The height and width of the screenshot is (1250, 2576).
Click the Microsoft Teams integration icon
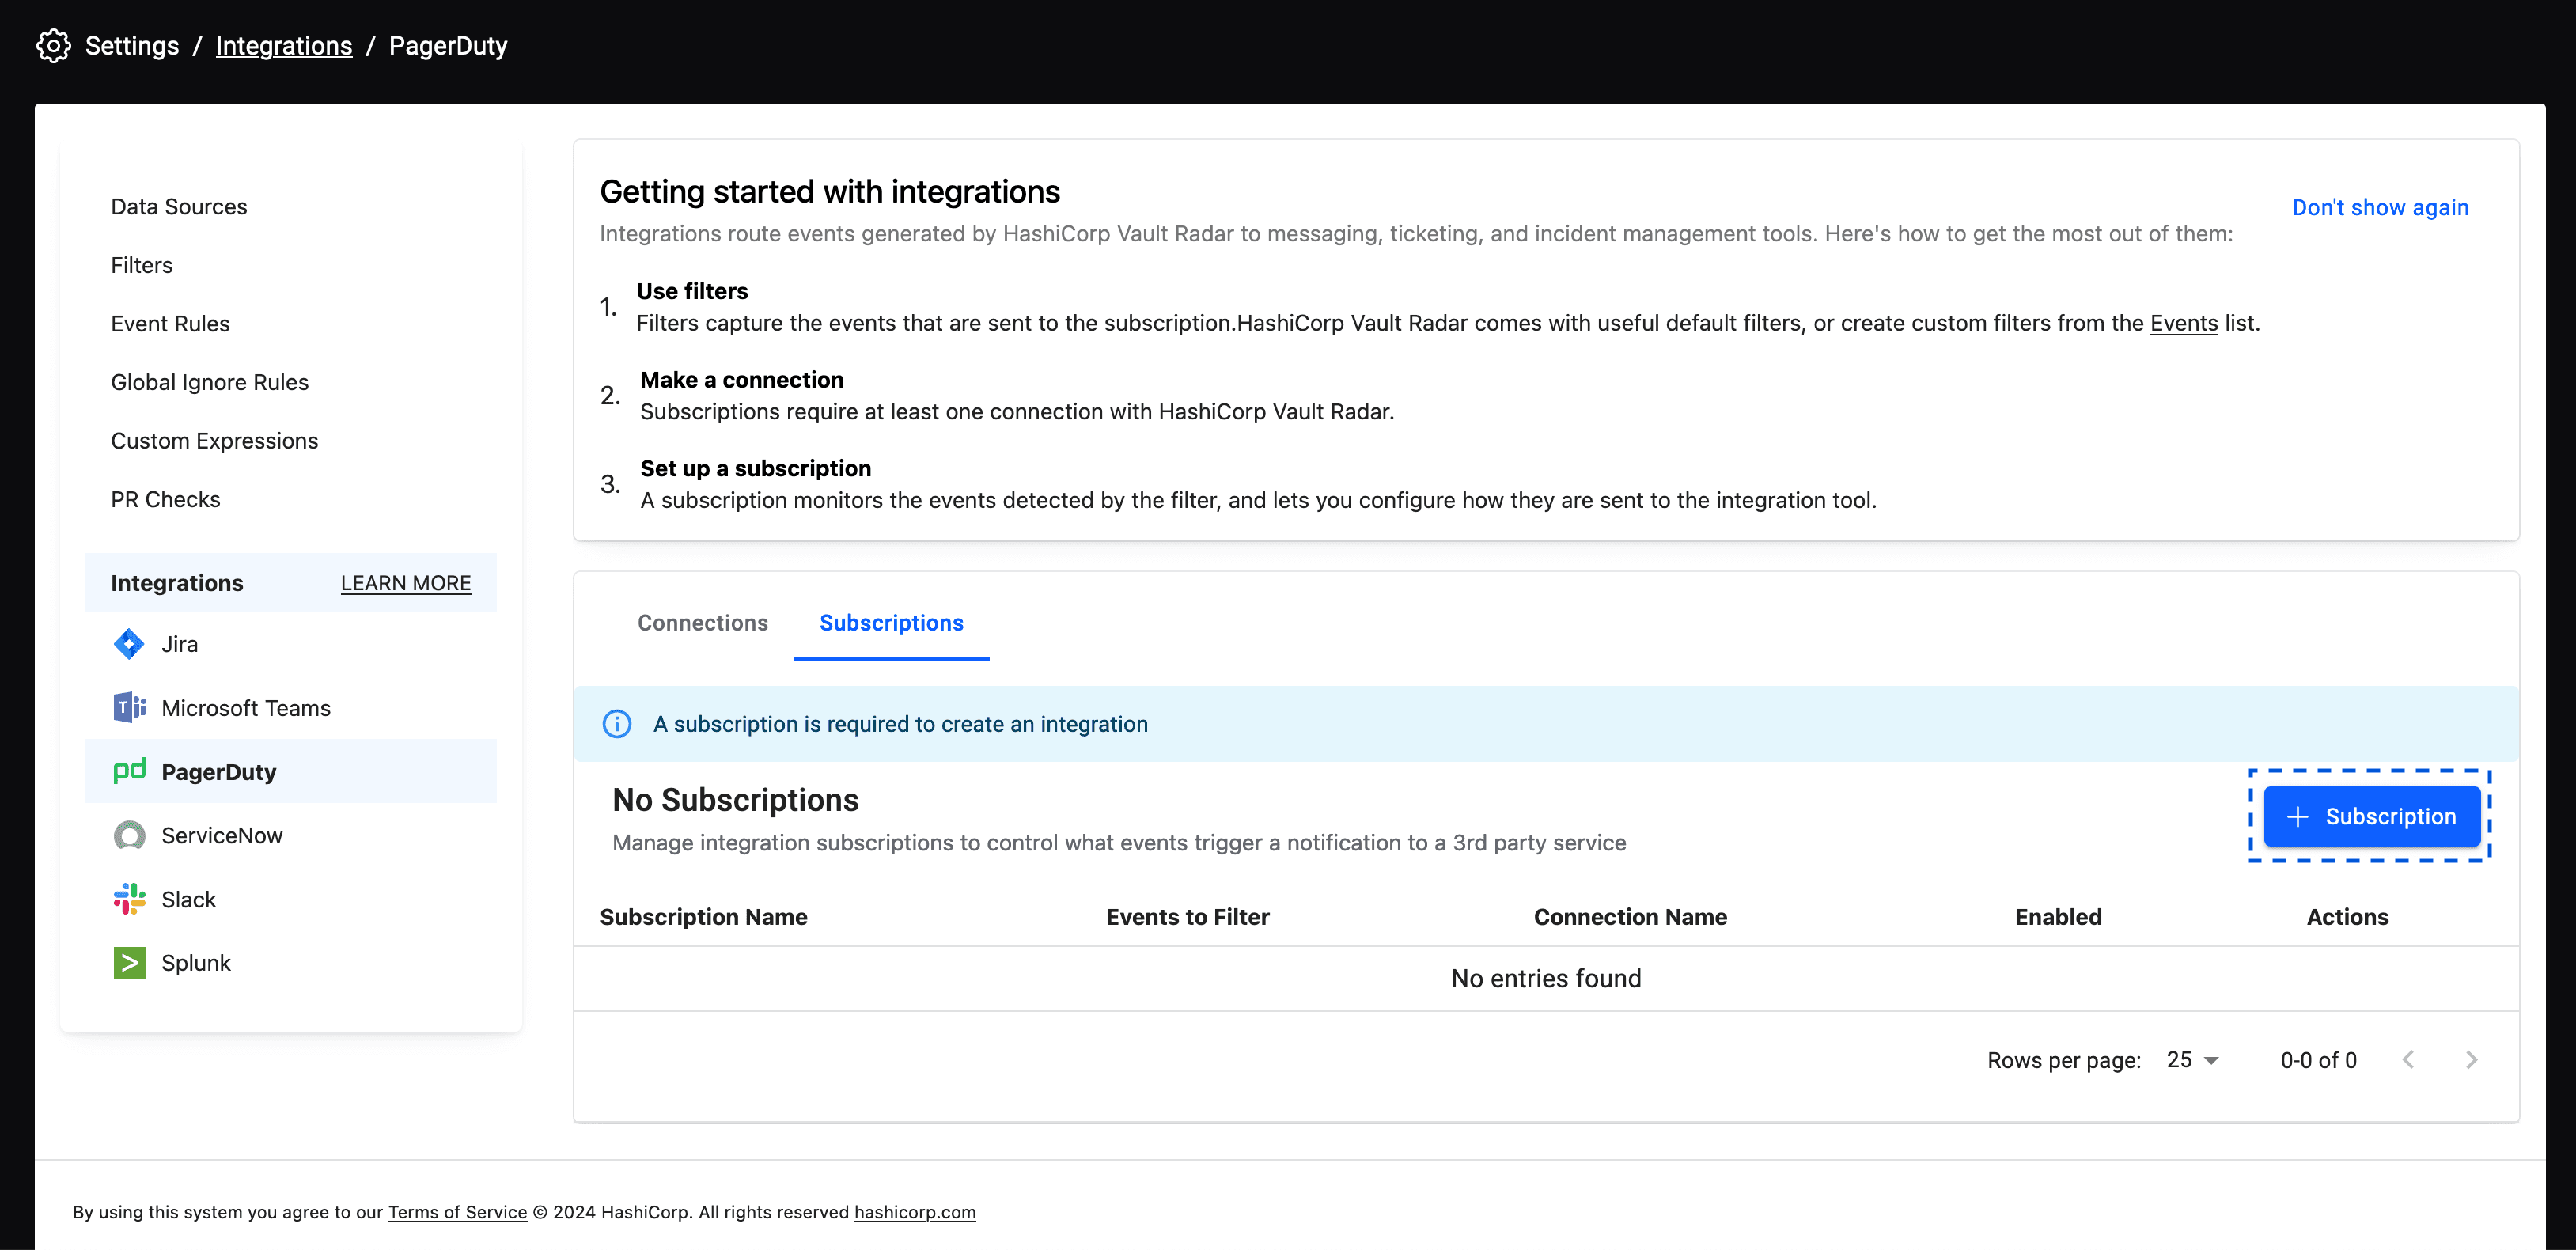coord(128,706)
